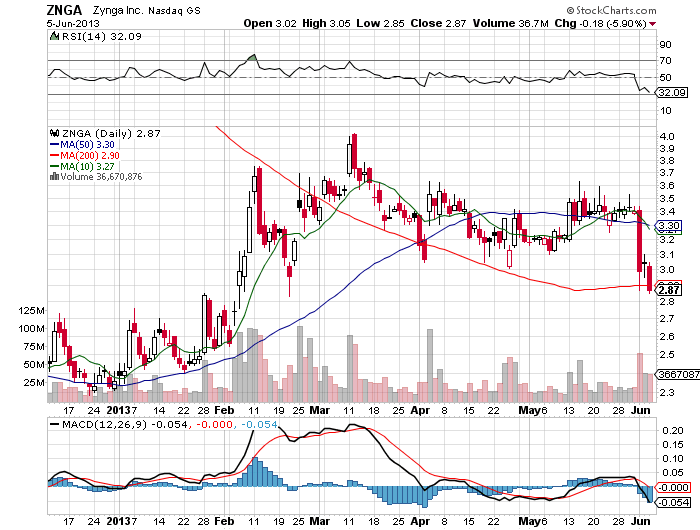The height and width of the screenshot is (530, 700).
Task: Click the Feb label on price axis
Action: 224,410
